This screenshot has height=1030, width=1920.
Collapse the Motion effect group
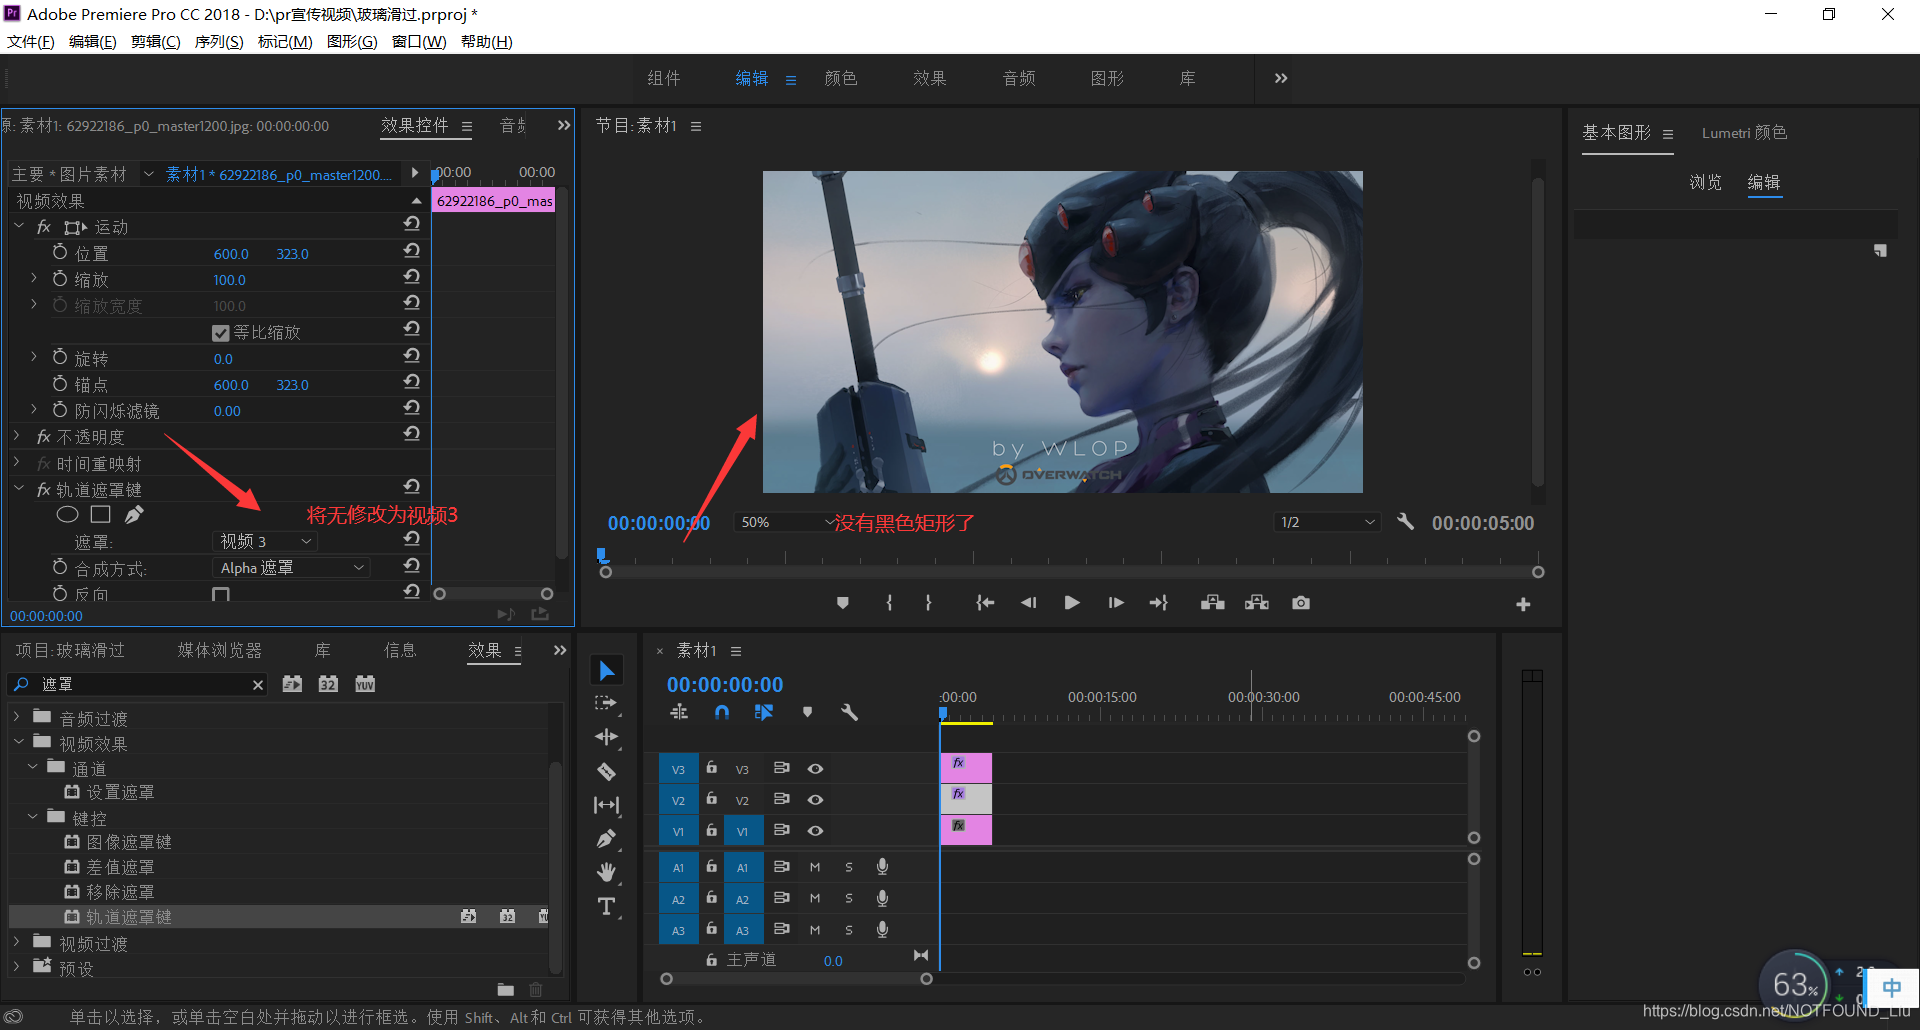click(x=19, y=227)
